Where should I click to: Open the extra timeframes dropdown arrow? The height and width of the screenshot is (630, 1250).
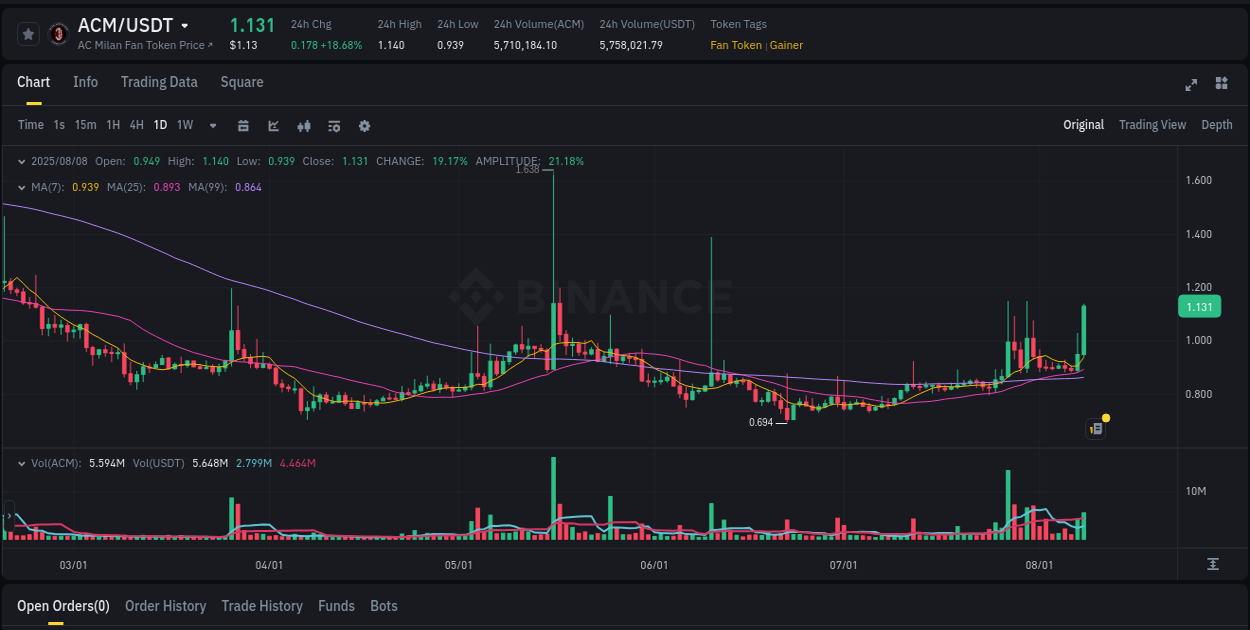click(212, 125)
